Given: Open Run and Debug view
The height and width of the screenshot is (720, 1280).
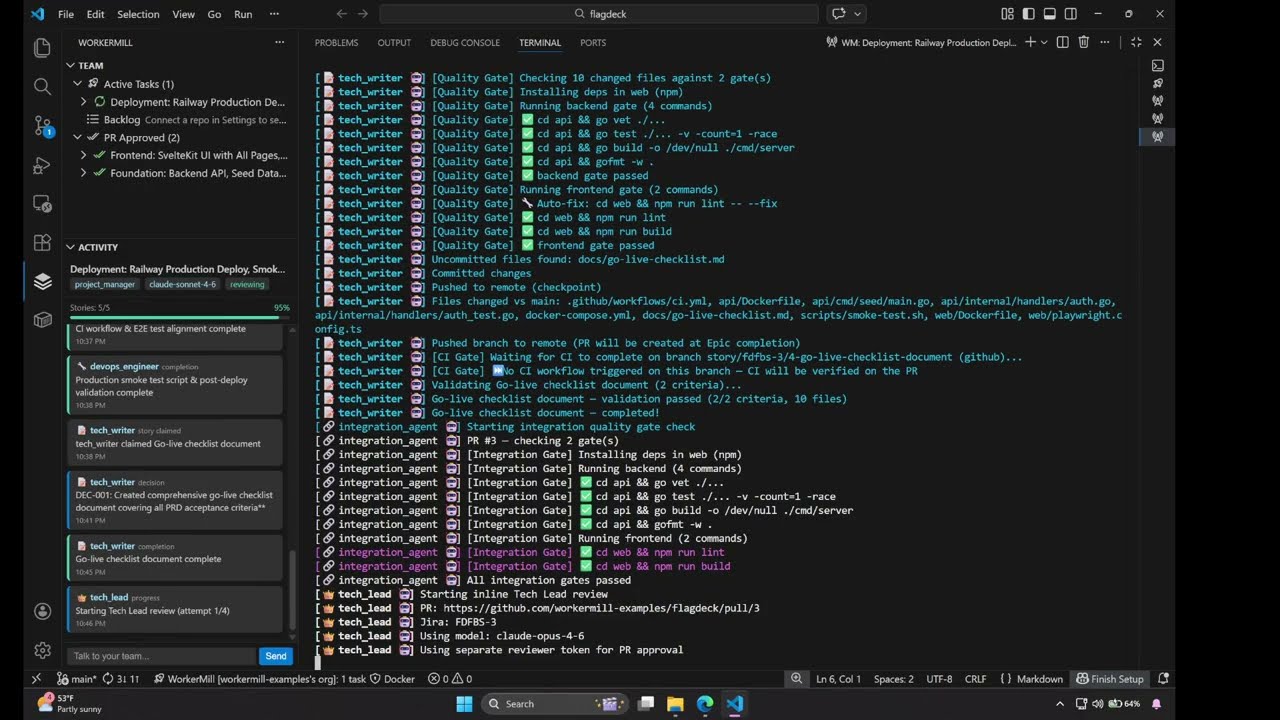Looking at the screenshot, I should (x=42, y=165).
